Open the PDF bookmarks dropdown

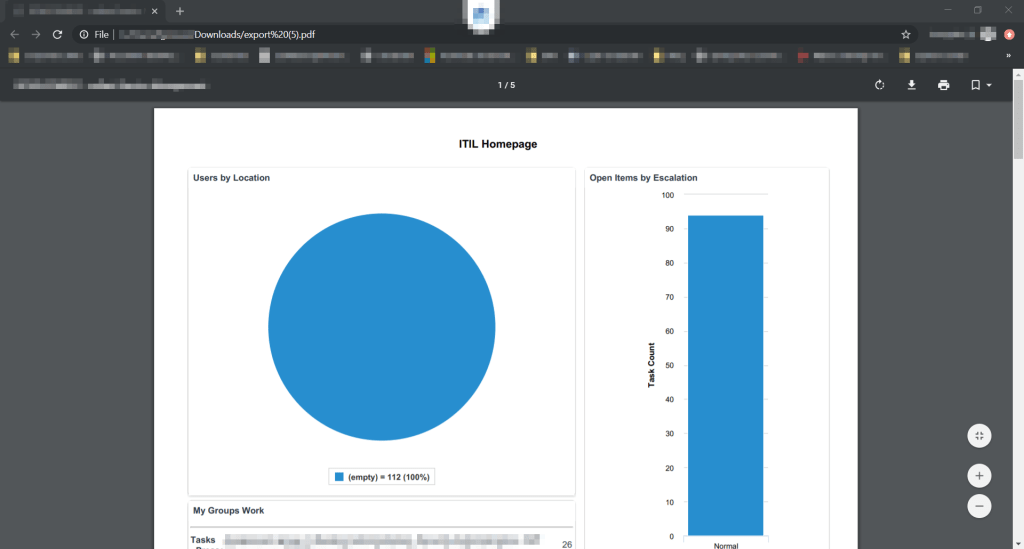point(980,85)
